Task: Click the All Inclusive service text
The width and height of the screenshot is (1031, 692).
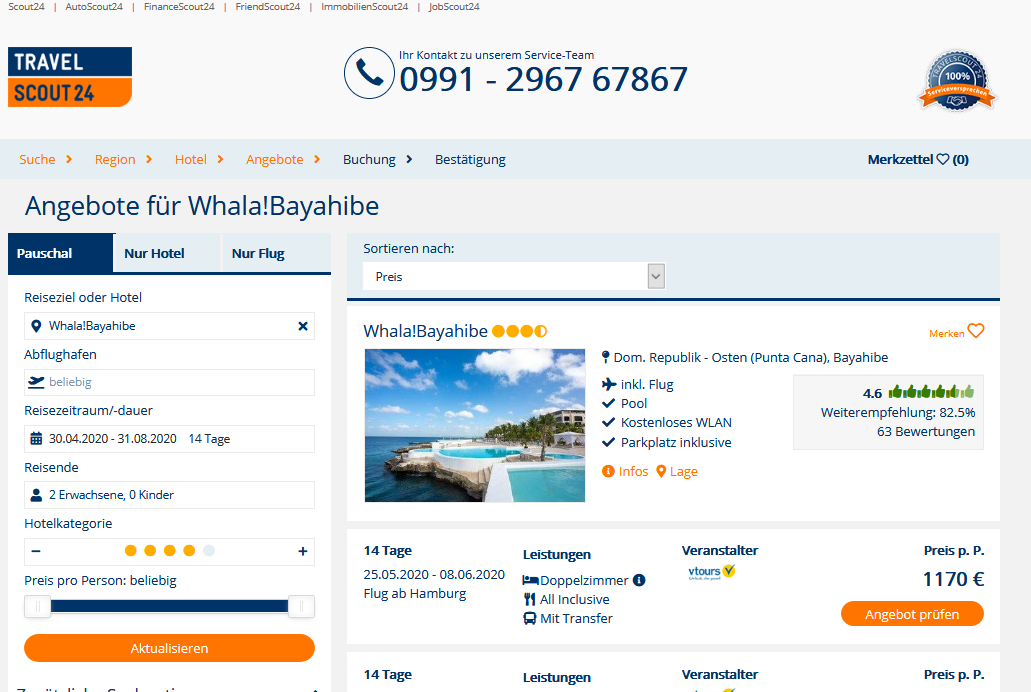Action: click(x=575, y=599)
